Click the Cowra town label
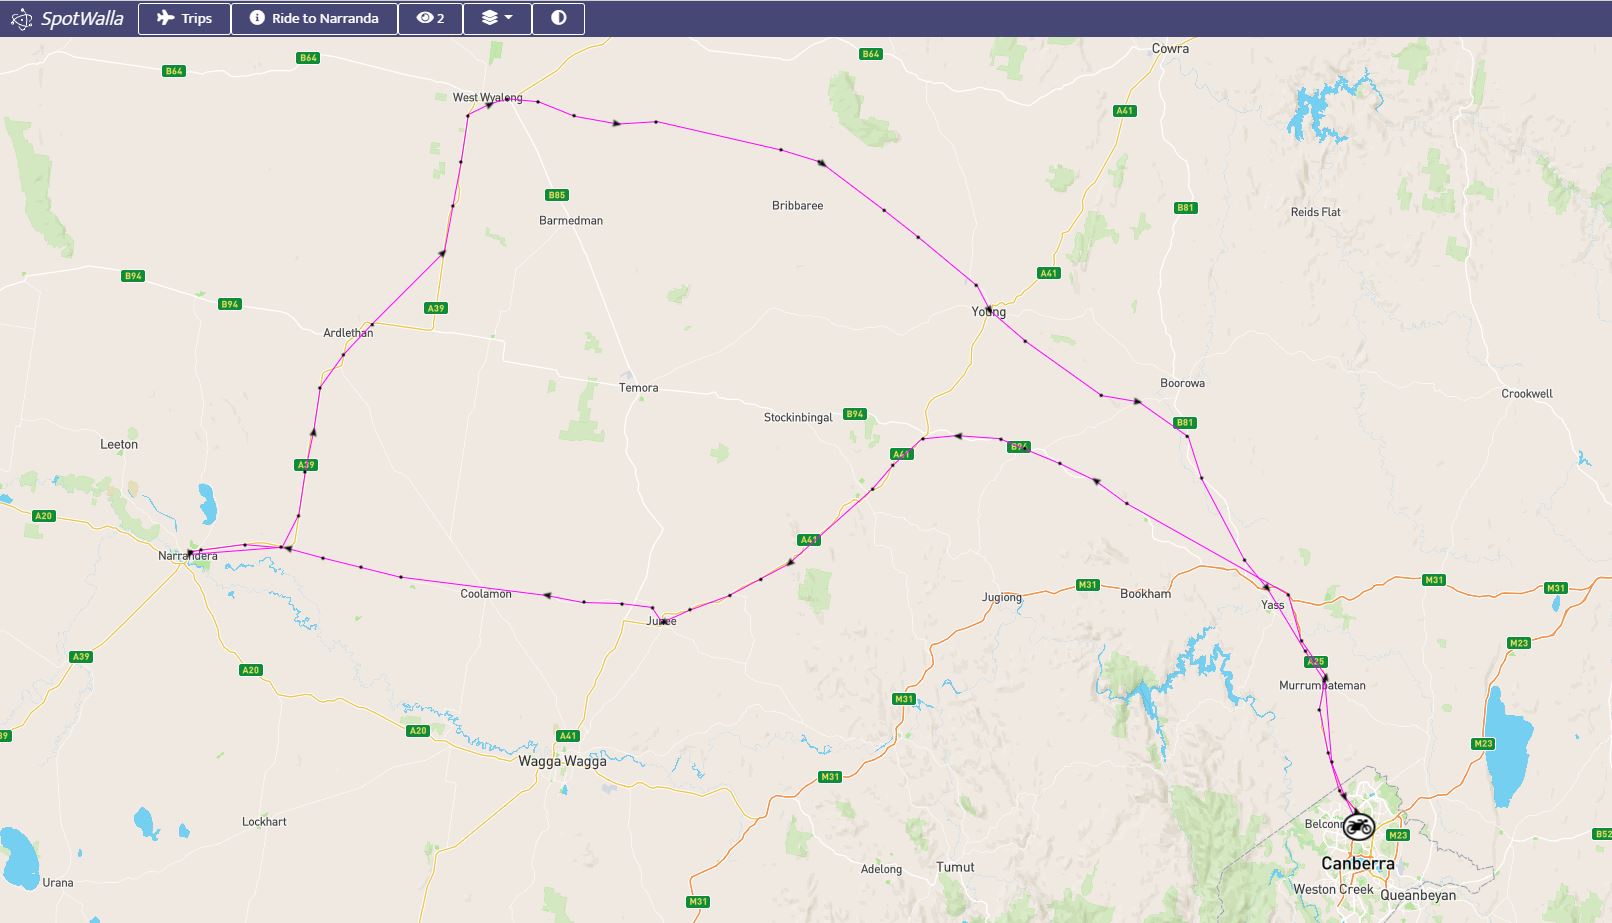The image size is (1612, 923). point(1170,48)
